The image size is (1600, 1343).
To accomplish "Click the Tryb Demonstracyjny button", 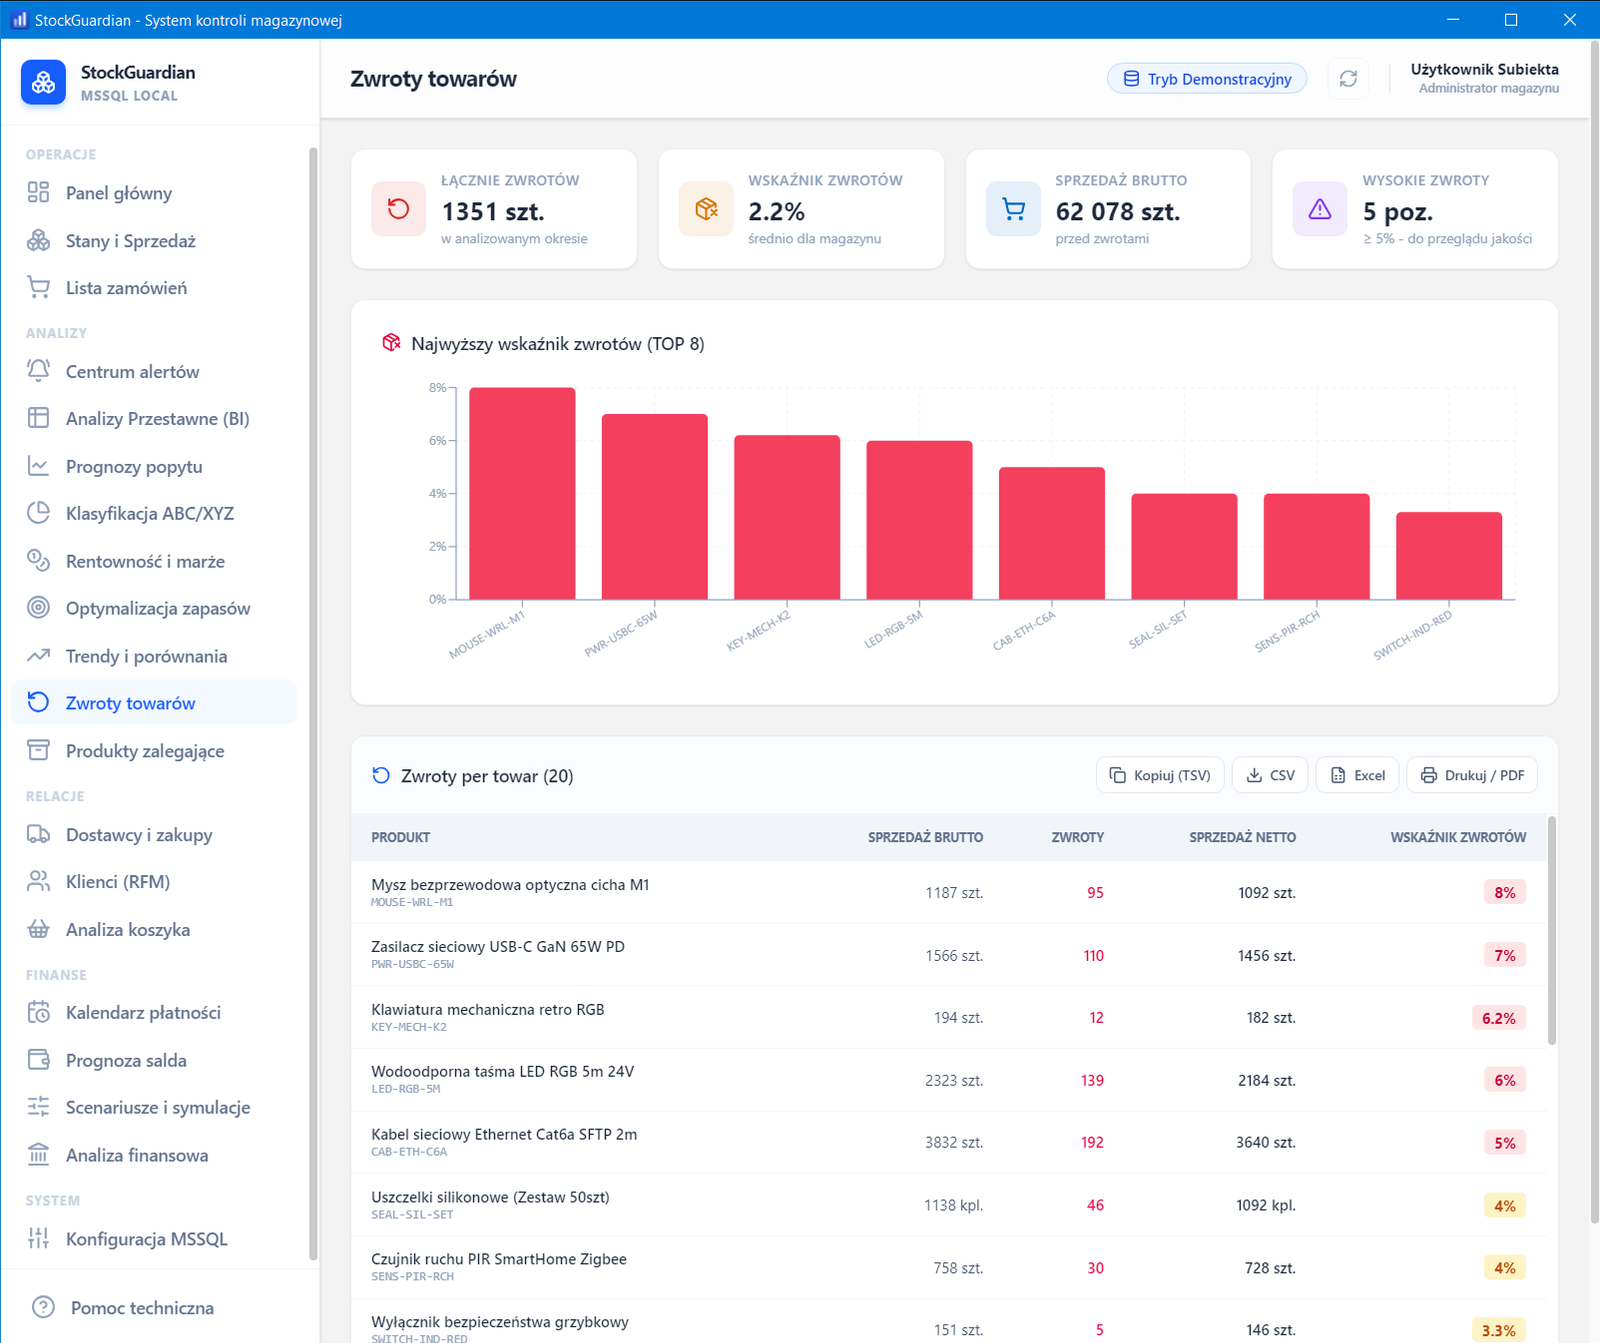I will (x=1207, y=79).
